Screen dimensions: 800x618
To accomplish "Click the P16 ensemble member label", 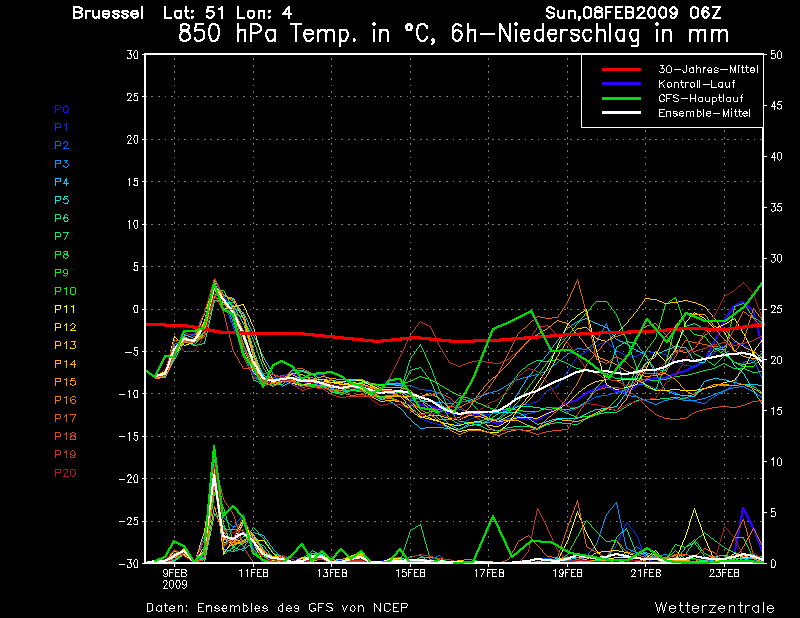I will [65, 400].
